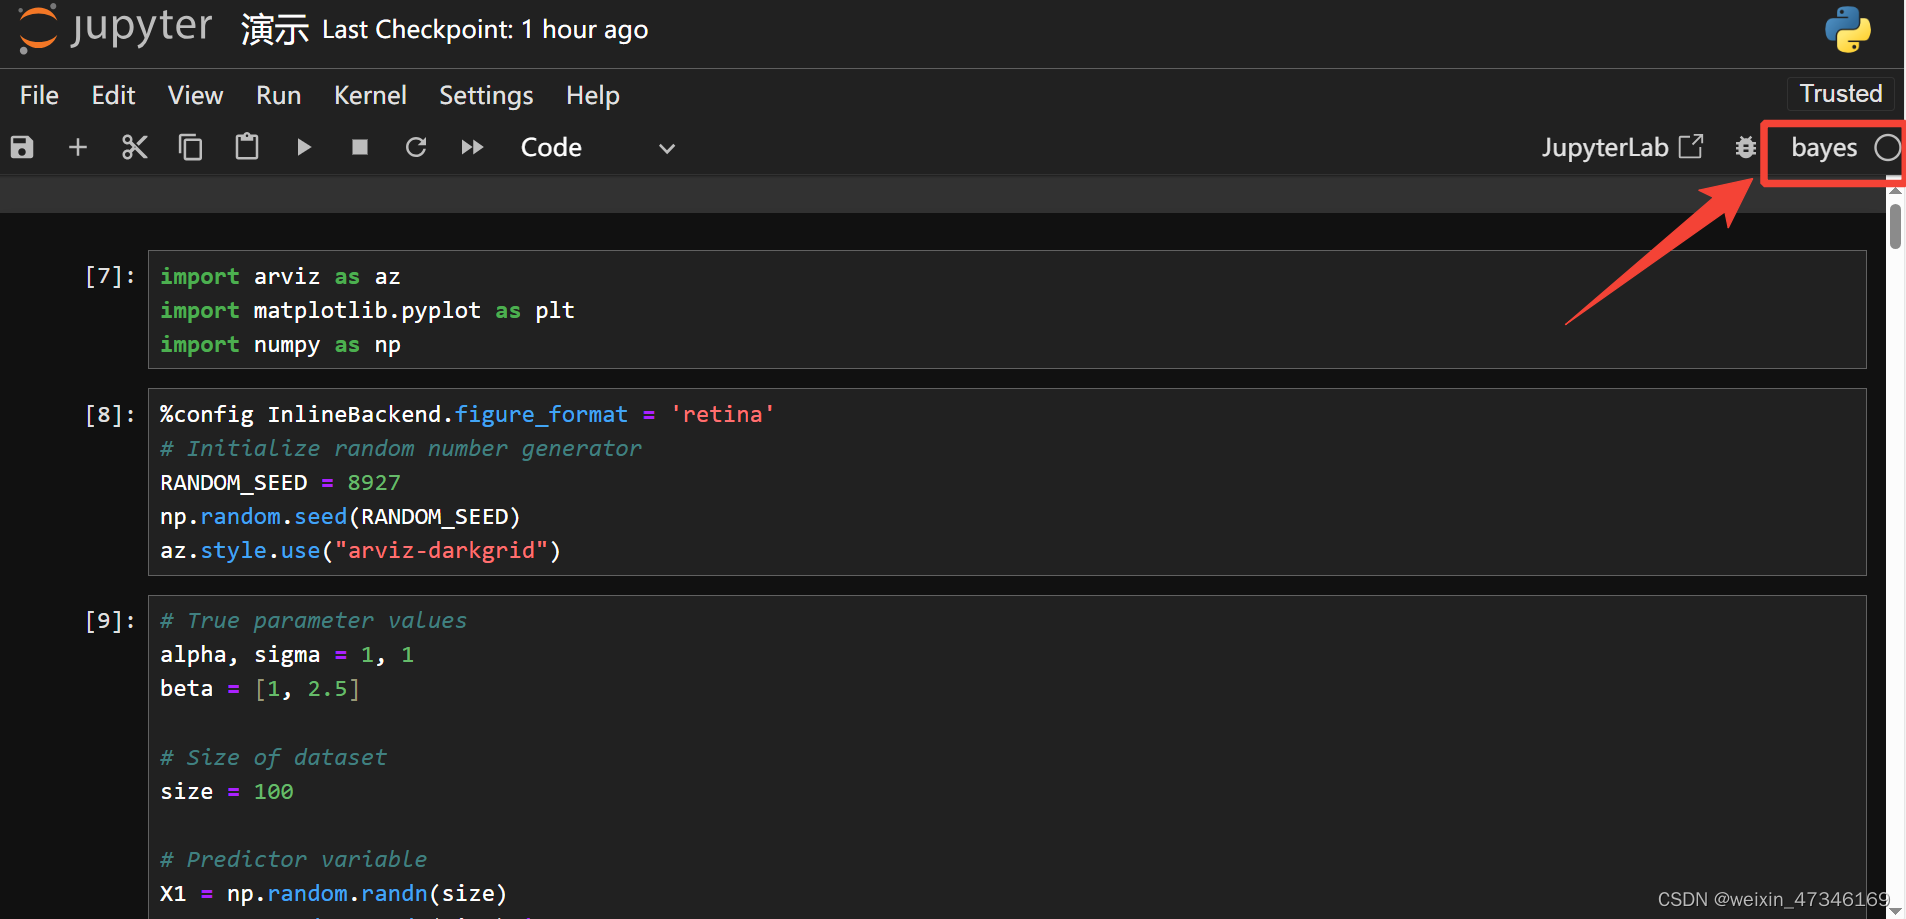
Task: Open the Settings menu
Action: coord(486,96)
